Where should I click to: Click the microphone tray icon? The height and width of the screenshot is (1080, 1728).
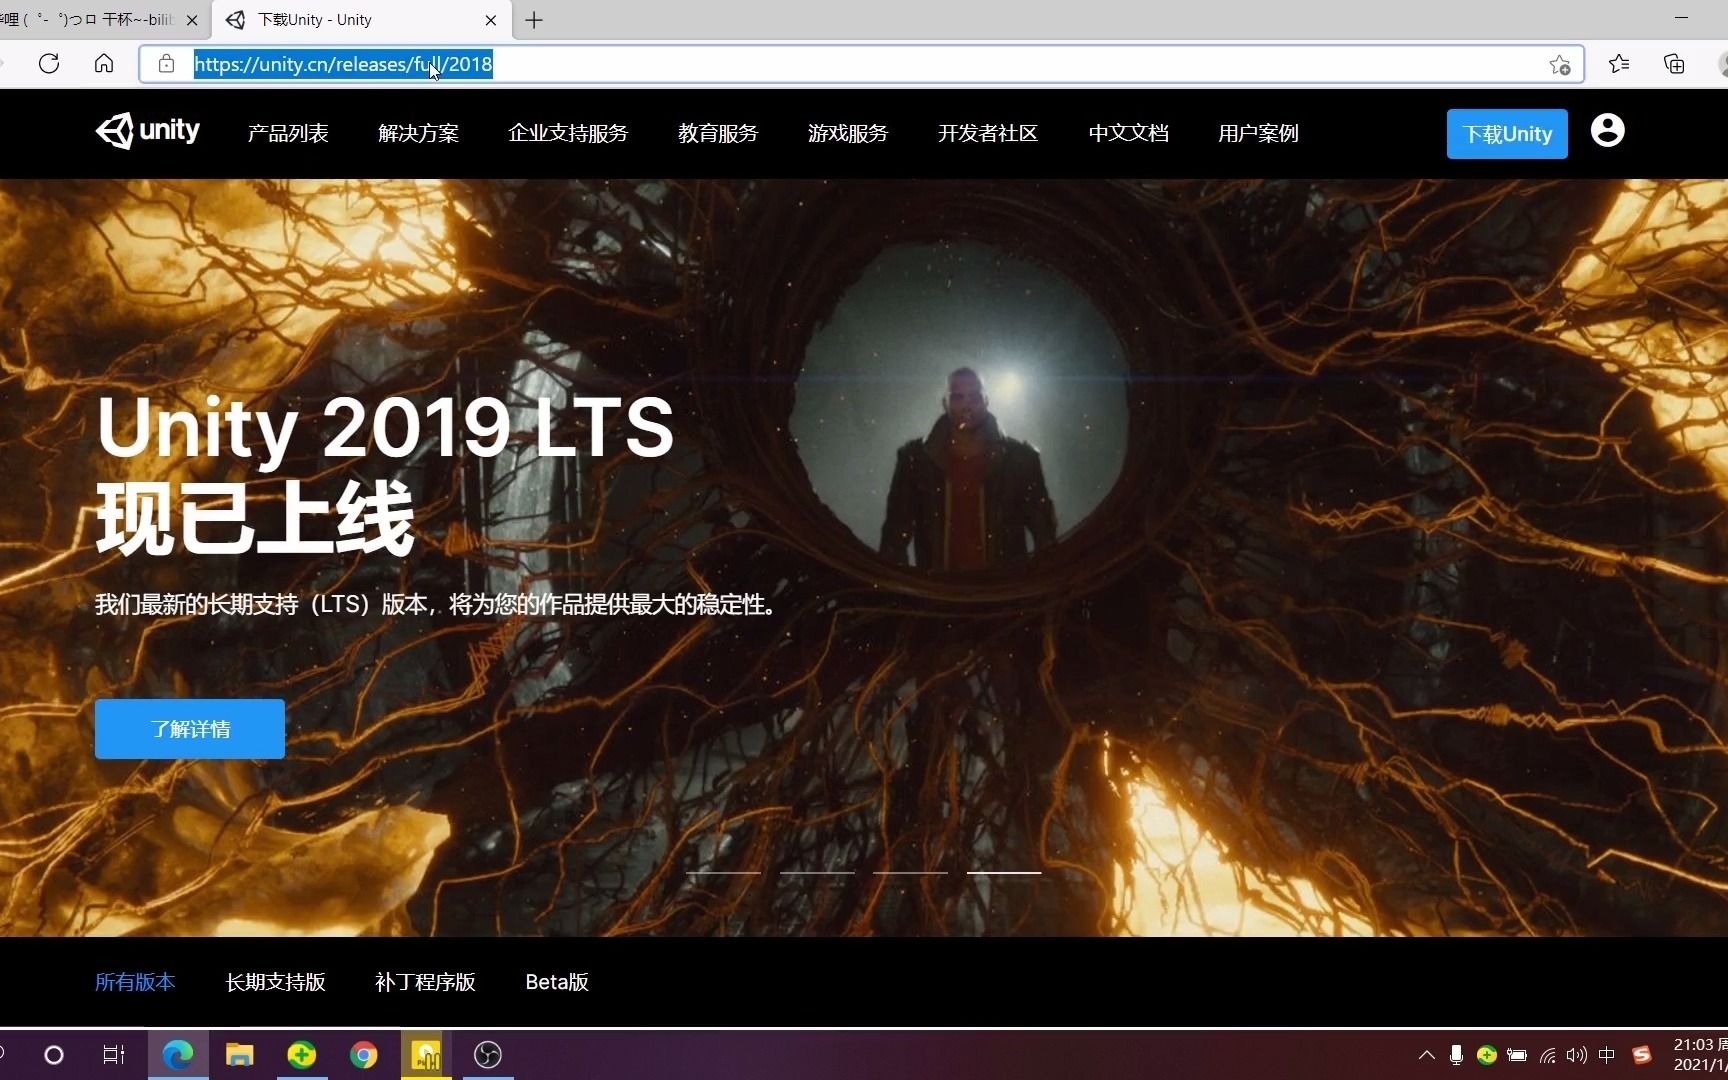click(1456, 1055)
